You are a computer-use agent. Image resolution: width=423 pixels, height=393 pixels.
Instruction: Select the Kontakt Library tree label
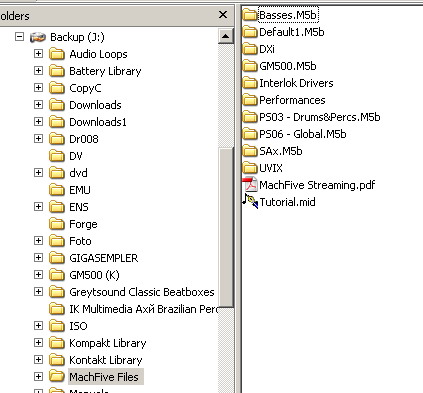[x=106, y=360]
